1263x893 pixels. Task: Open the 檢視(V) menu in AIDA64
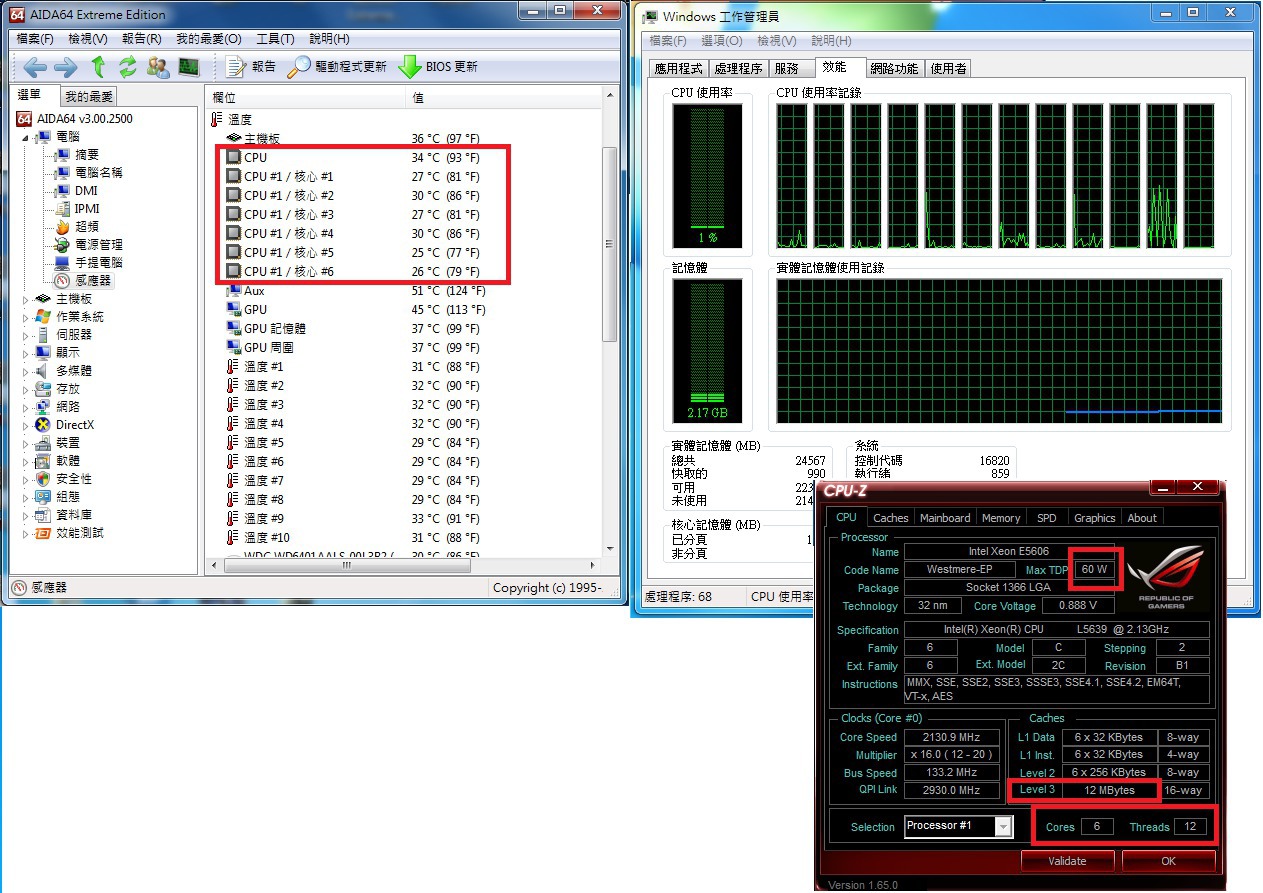pos(88,39)
